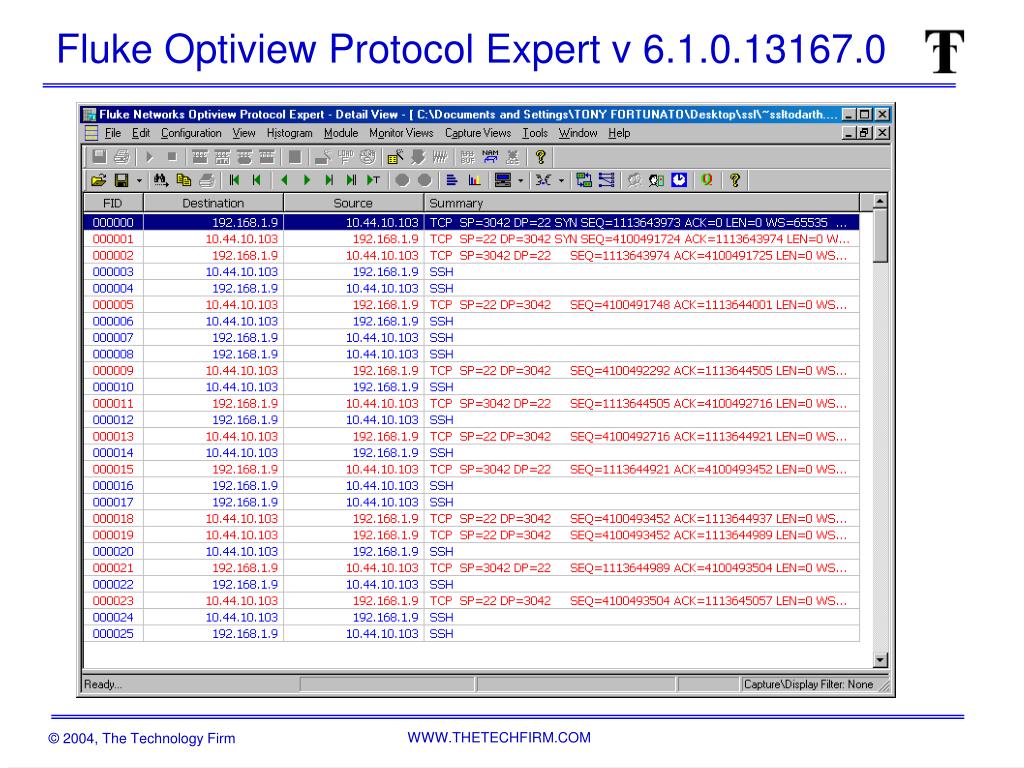This screenshot has height=768, width=1024.
Task: Click the binoculars find-frame icon
Action: 161,180
